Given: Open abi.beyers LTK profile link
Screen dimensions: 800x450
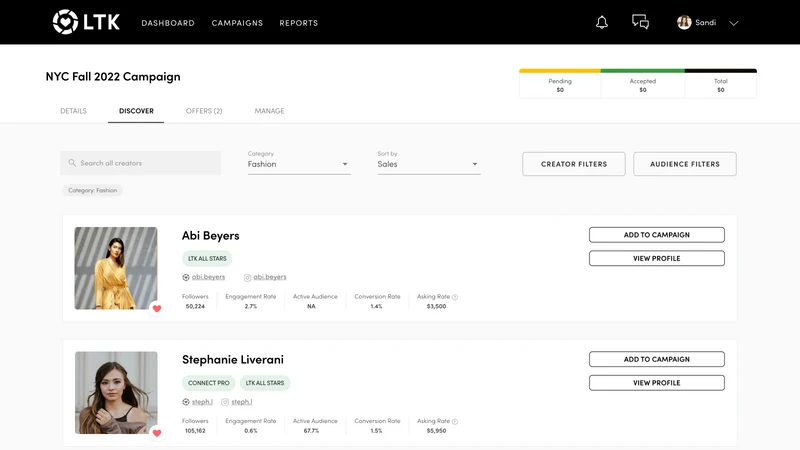Looking at the screenshot, I should pyautogui.click(x=204, y=277).
